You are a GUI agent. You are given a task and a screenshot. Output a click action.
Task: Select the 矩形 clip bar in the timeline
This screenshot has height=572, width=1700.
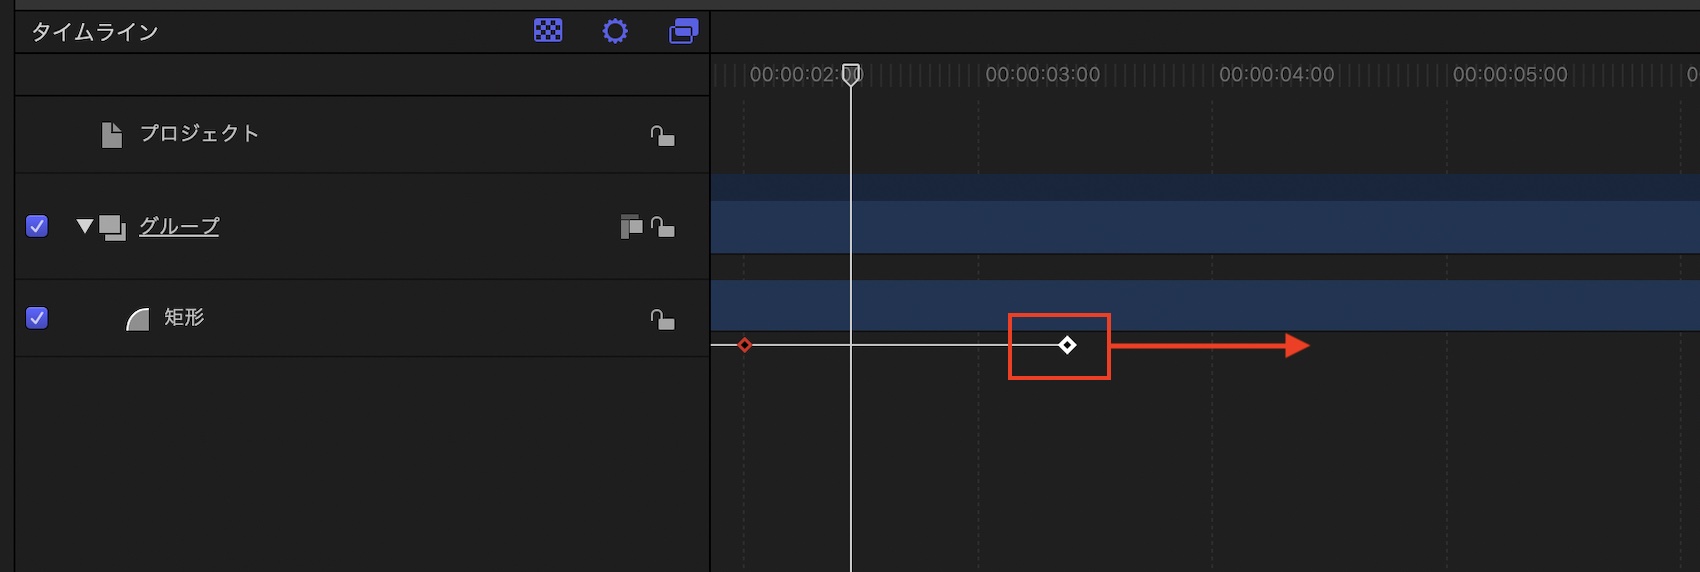[1300, 305]
